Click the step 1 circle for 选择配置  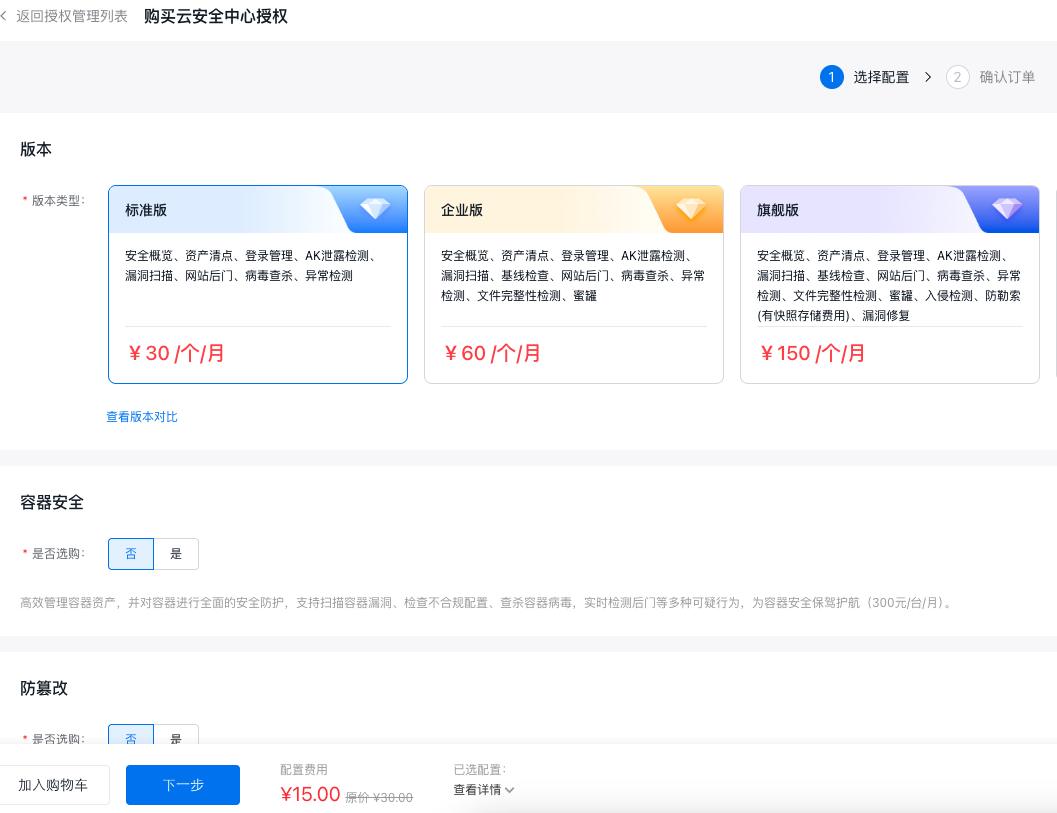pos(832,77)
